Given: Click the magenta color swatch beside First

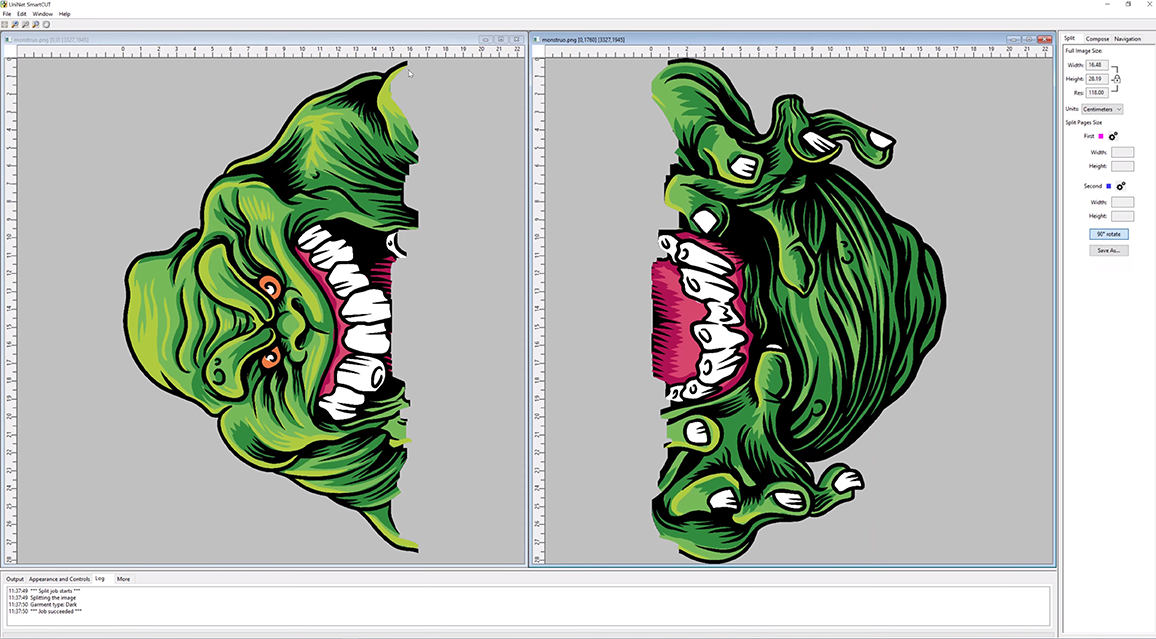Looking at the screenshot, I should (1101, 136).
